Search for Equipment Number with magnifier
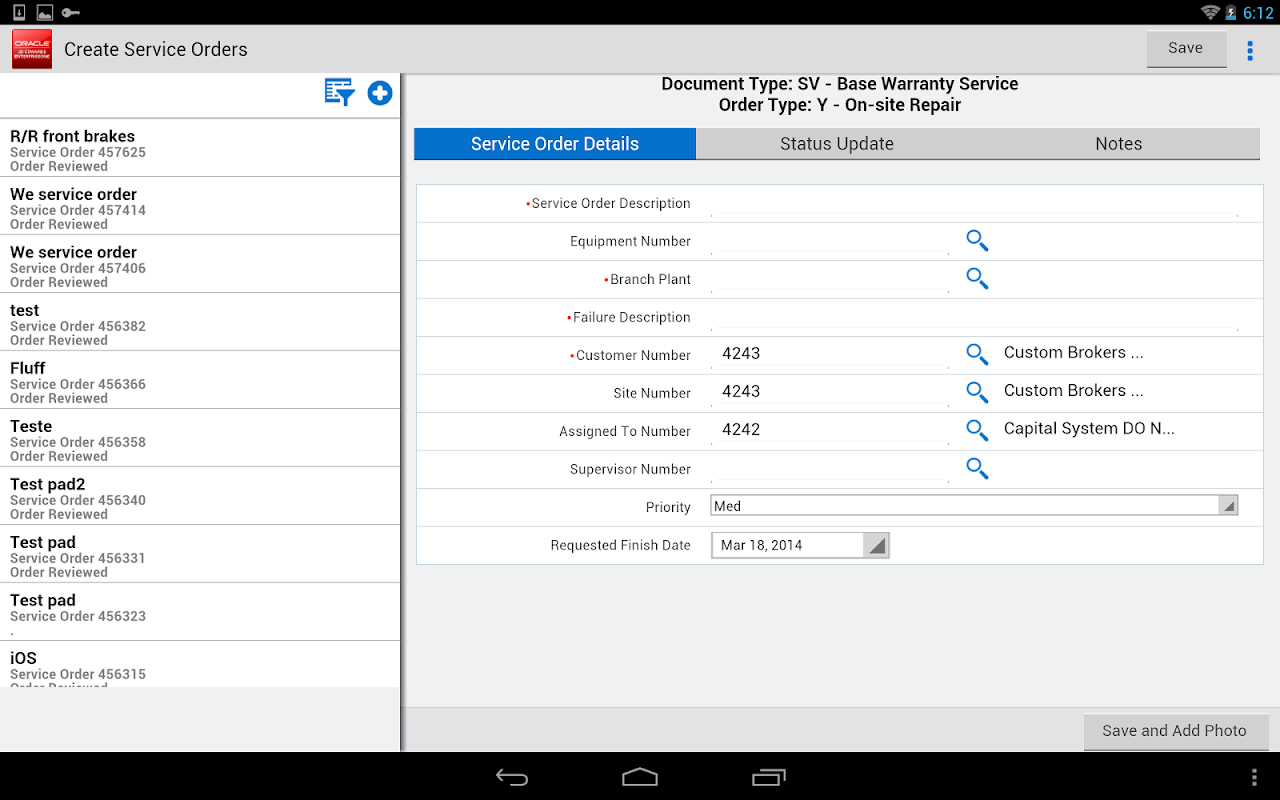This screenshot has width=1280, height=800. (977, 241)
